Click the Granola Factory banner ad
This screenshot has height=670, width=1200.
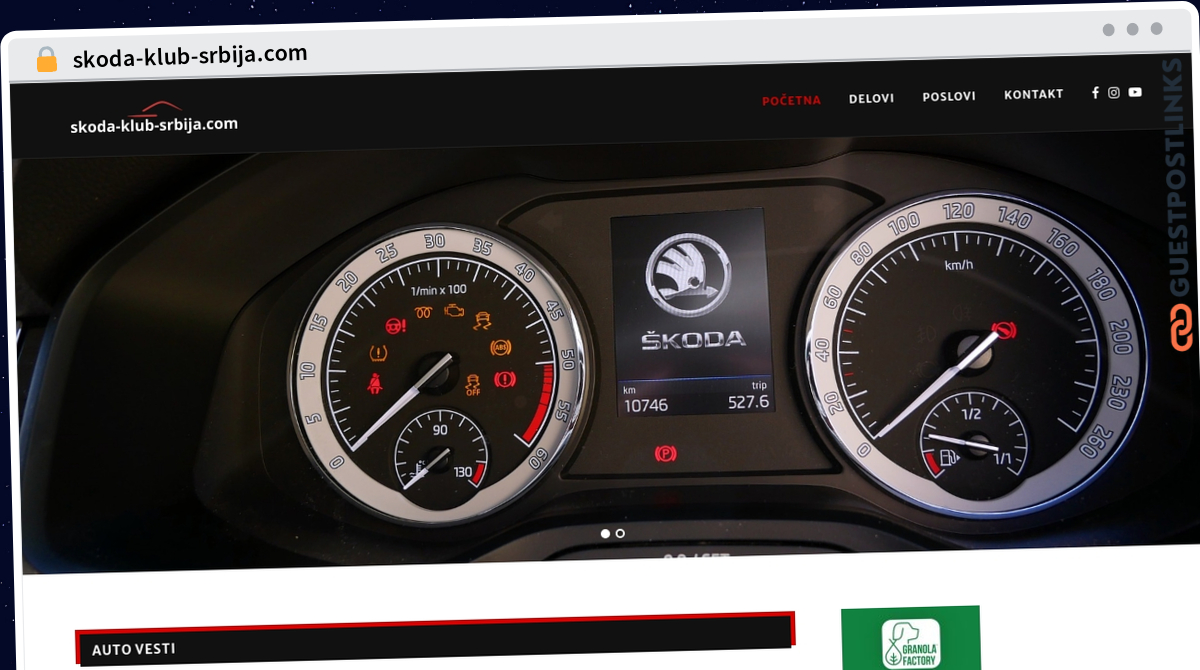coord(910,638)
